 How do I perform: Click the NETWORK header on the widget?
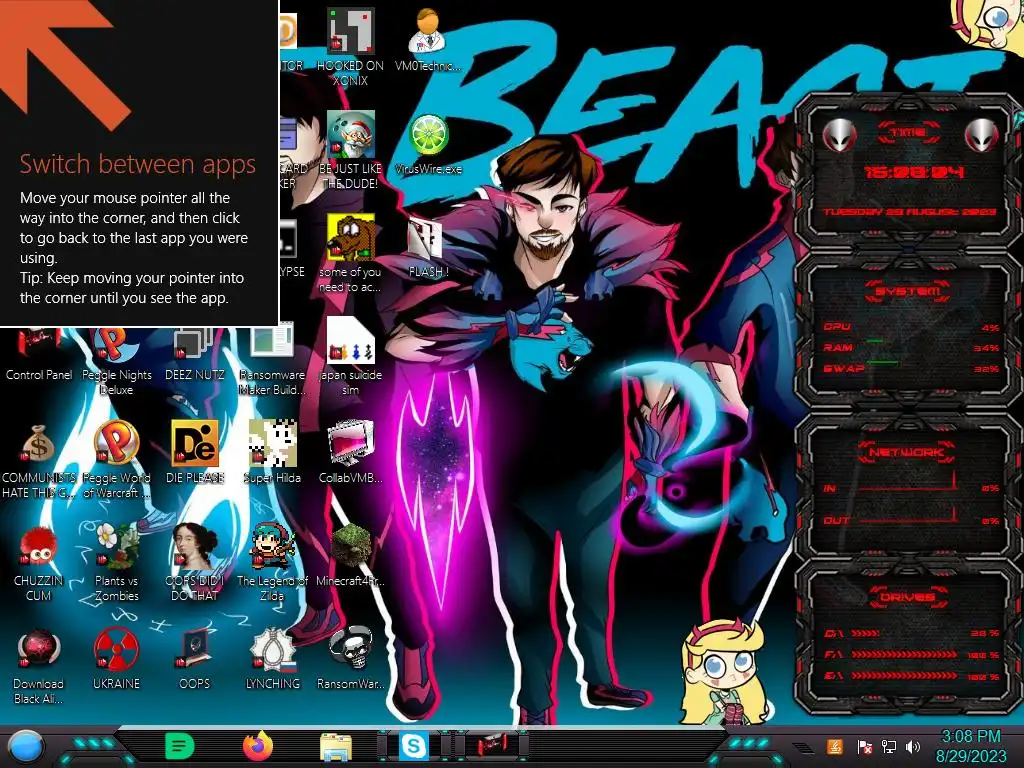(906, 452)
